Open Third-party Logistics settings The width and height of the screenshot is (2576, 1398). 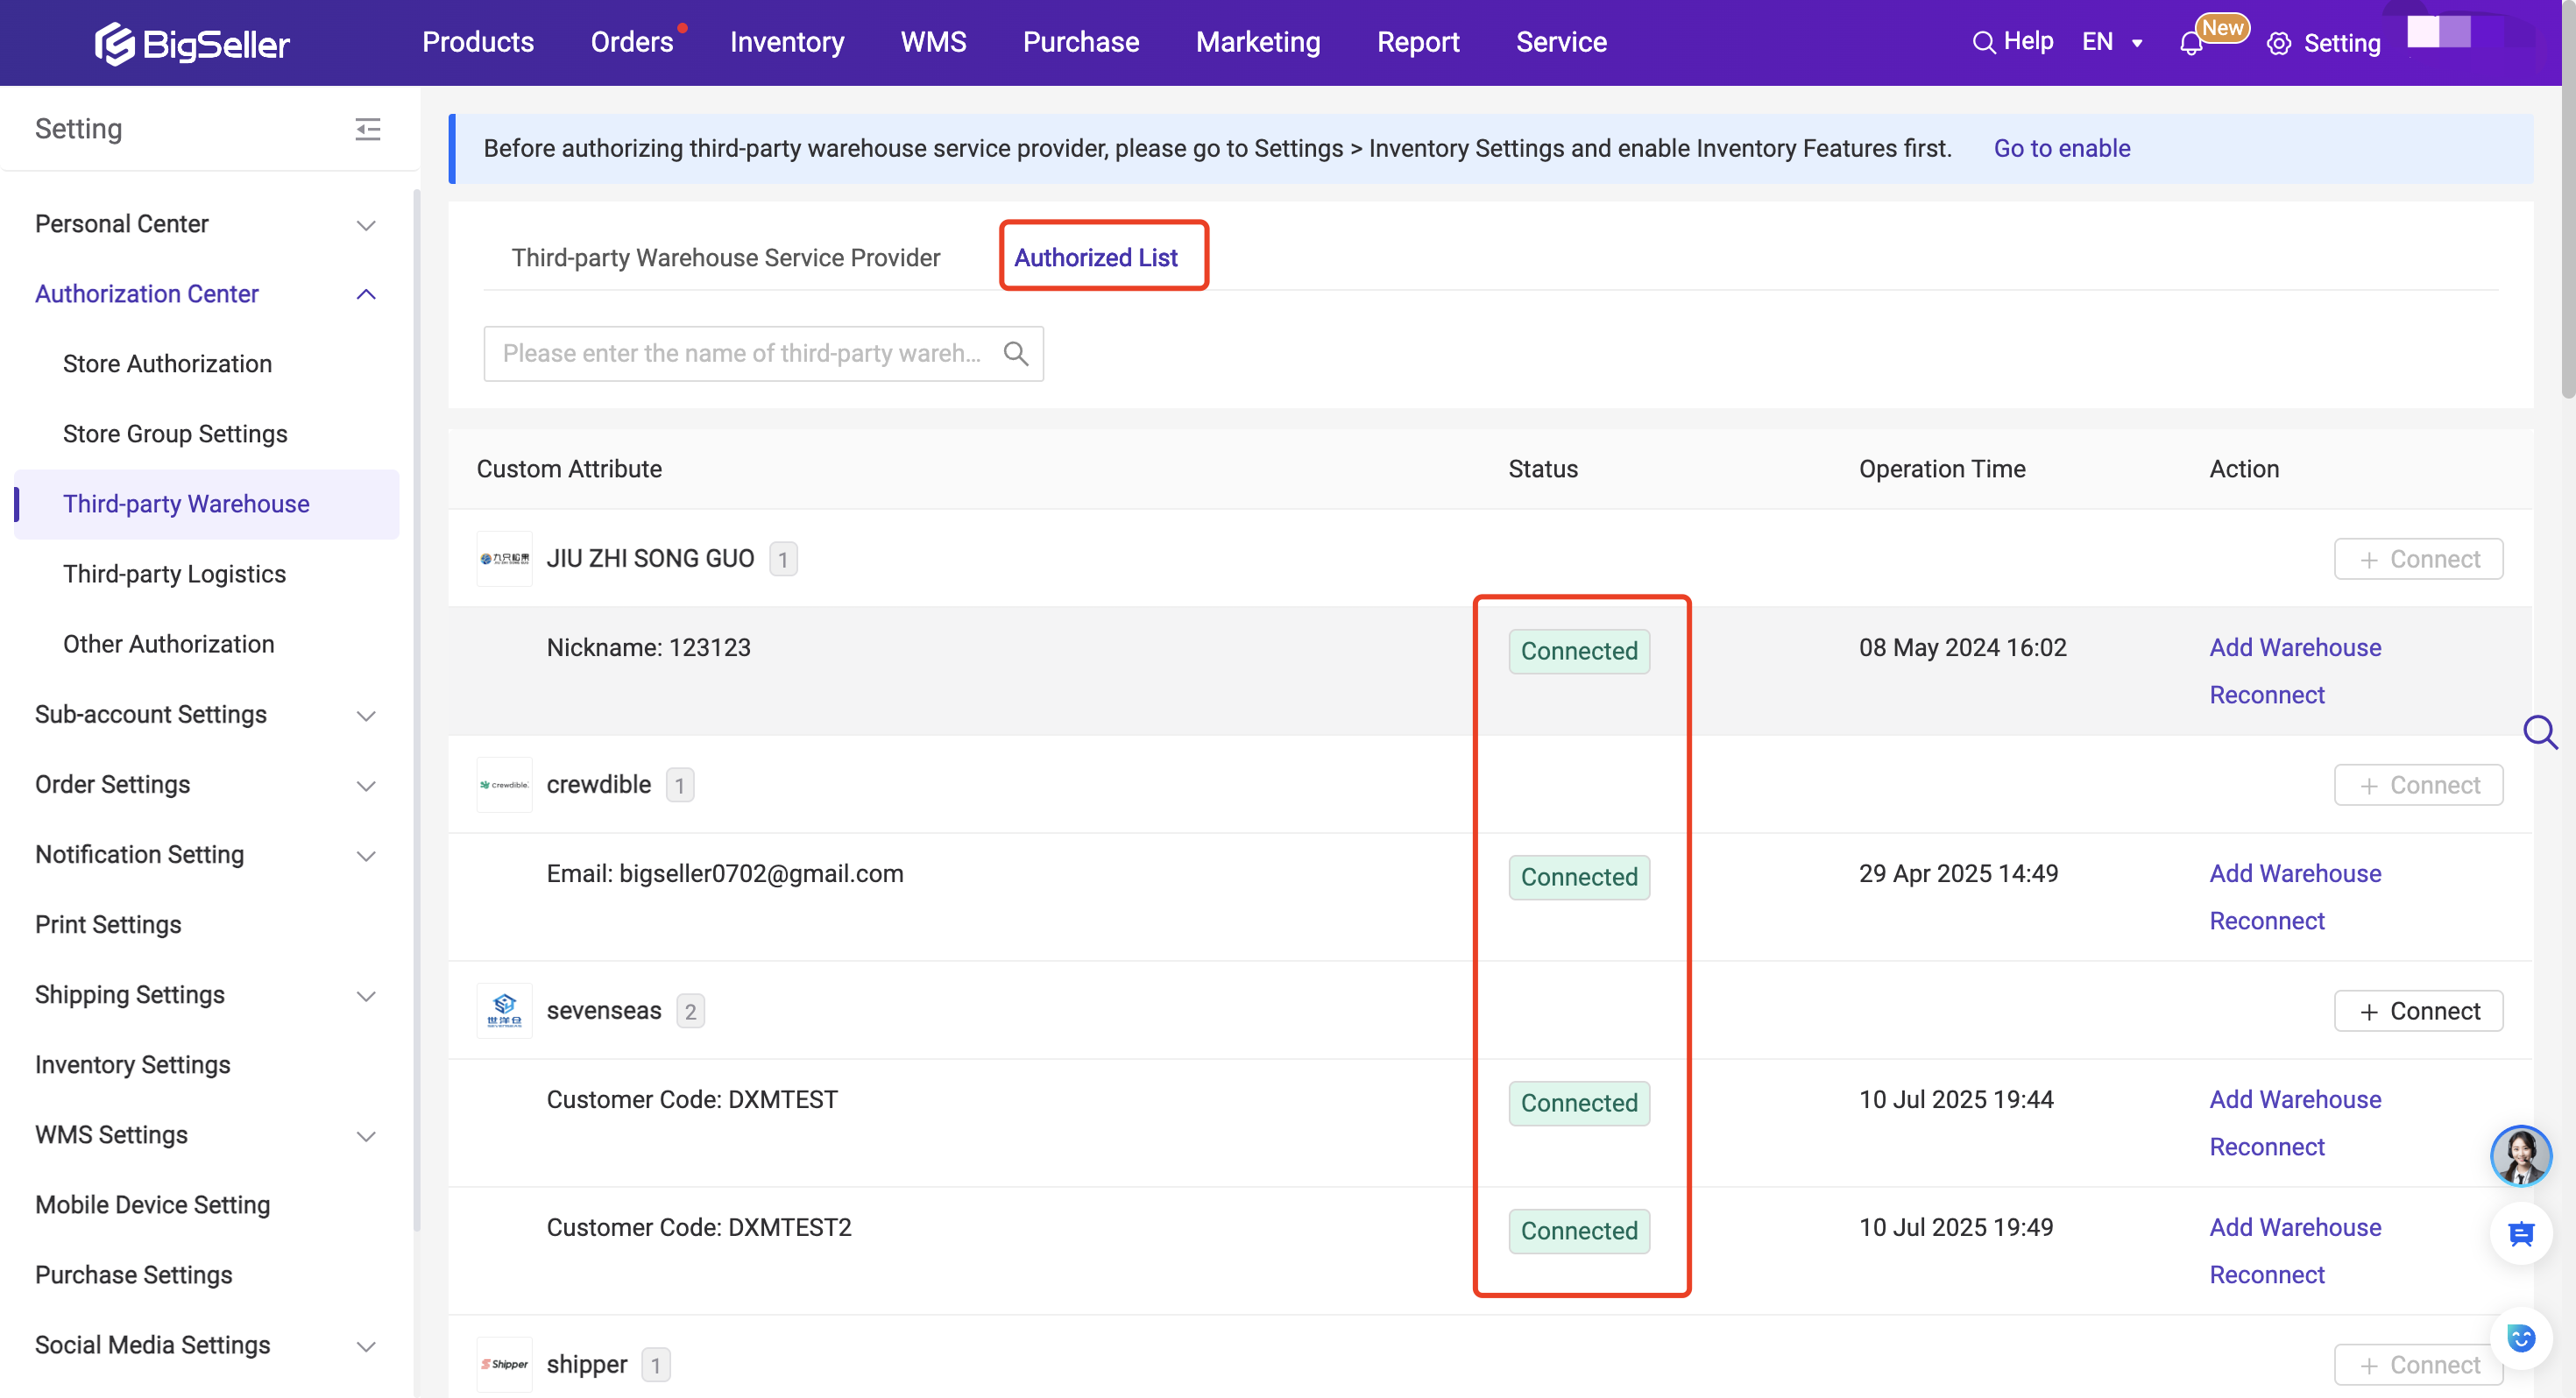click(174, 574)
